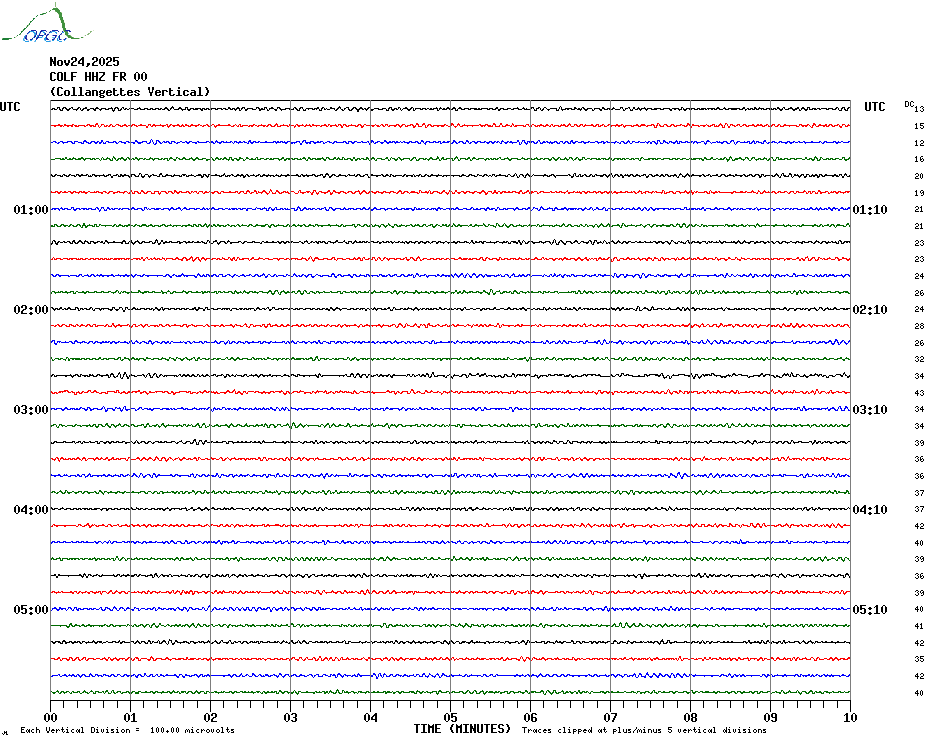Click the 04:10 time label on right
This screenshot has width=930, height=744.
(x=869, y=510)
